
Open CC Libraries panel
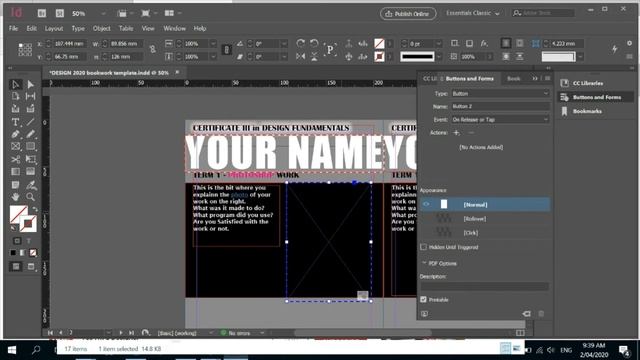pyautogui.click(x=588, y=83)
